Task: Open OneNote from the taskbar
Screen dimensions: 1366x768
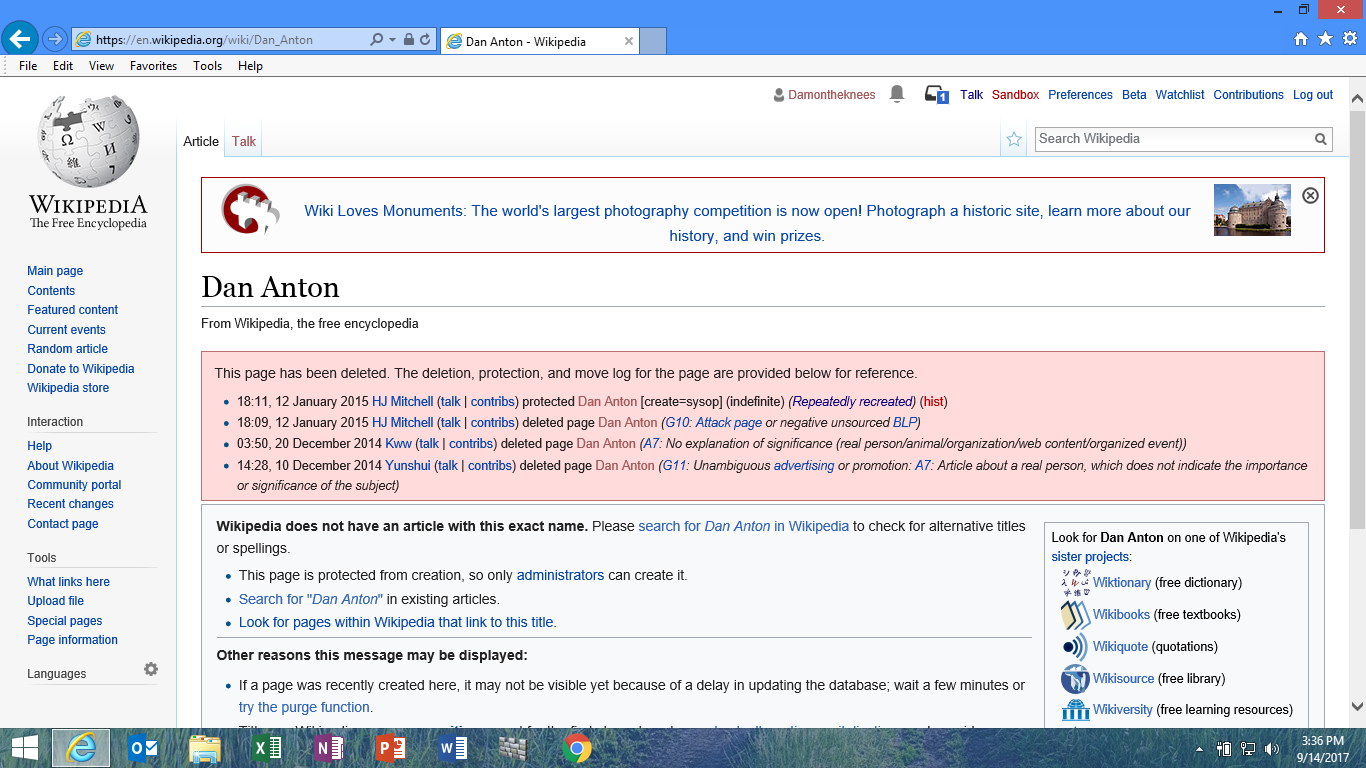Action: click(x=328, y=748)
